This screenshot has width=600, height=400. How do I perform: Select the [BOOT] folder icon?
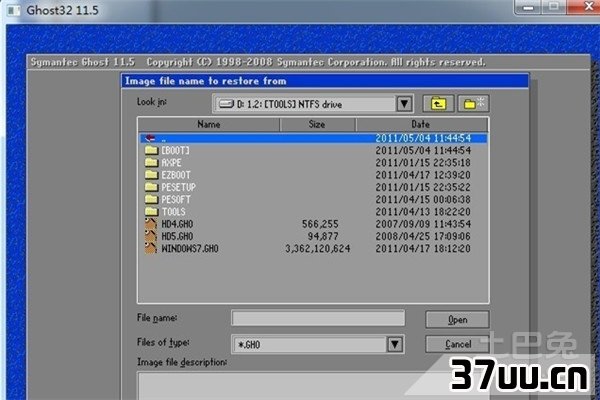click(151, 150)
